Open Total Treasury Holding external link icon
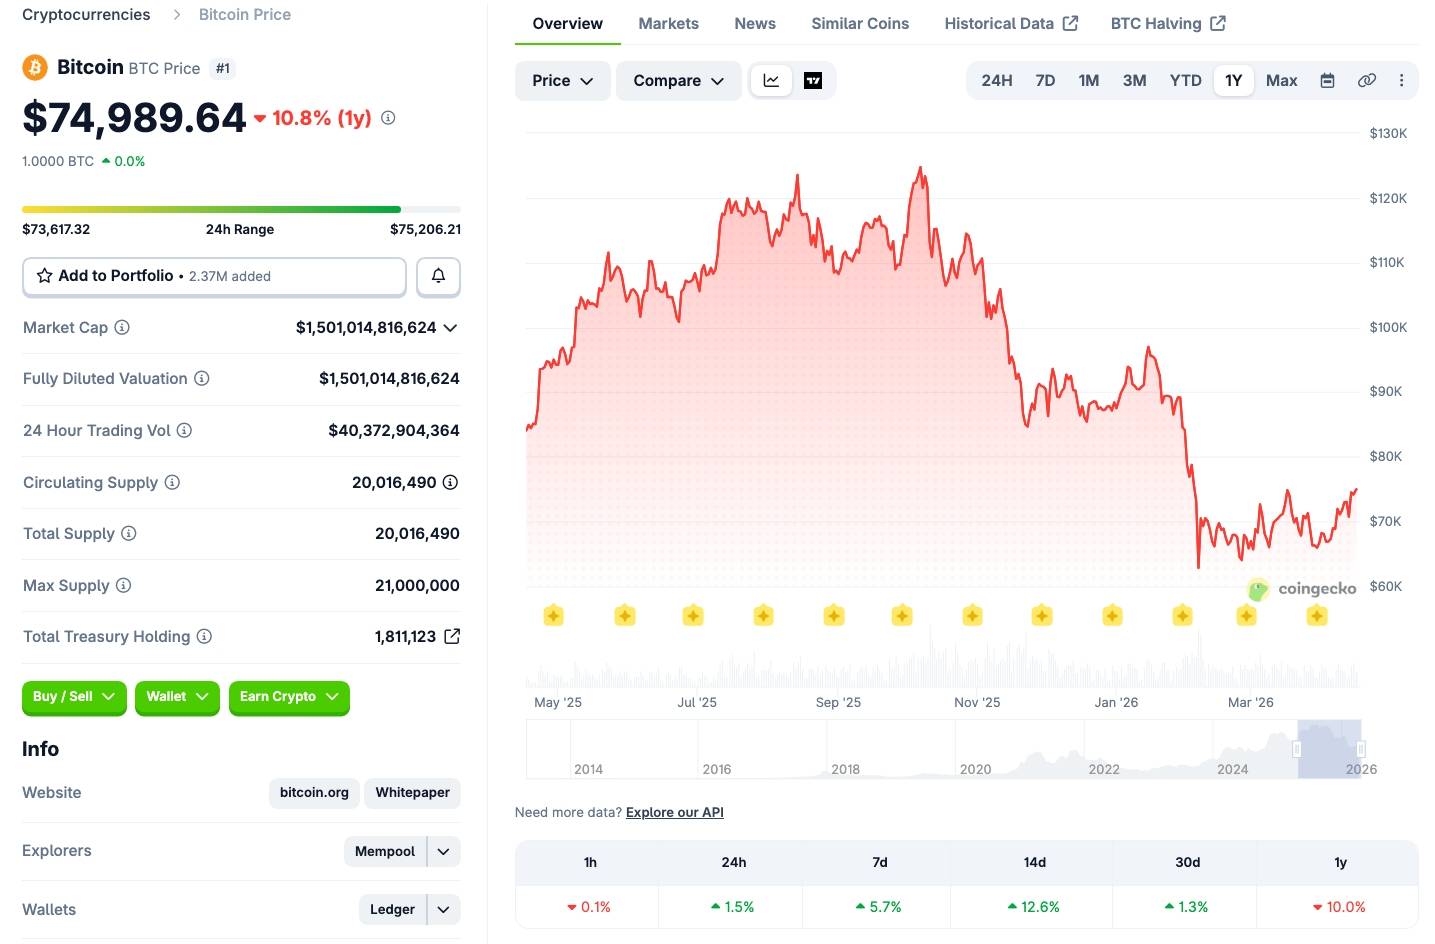This screenshot has height=944, width=1435. pyautogui.click(x=452, y=636)
